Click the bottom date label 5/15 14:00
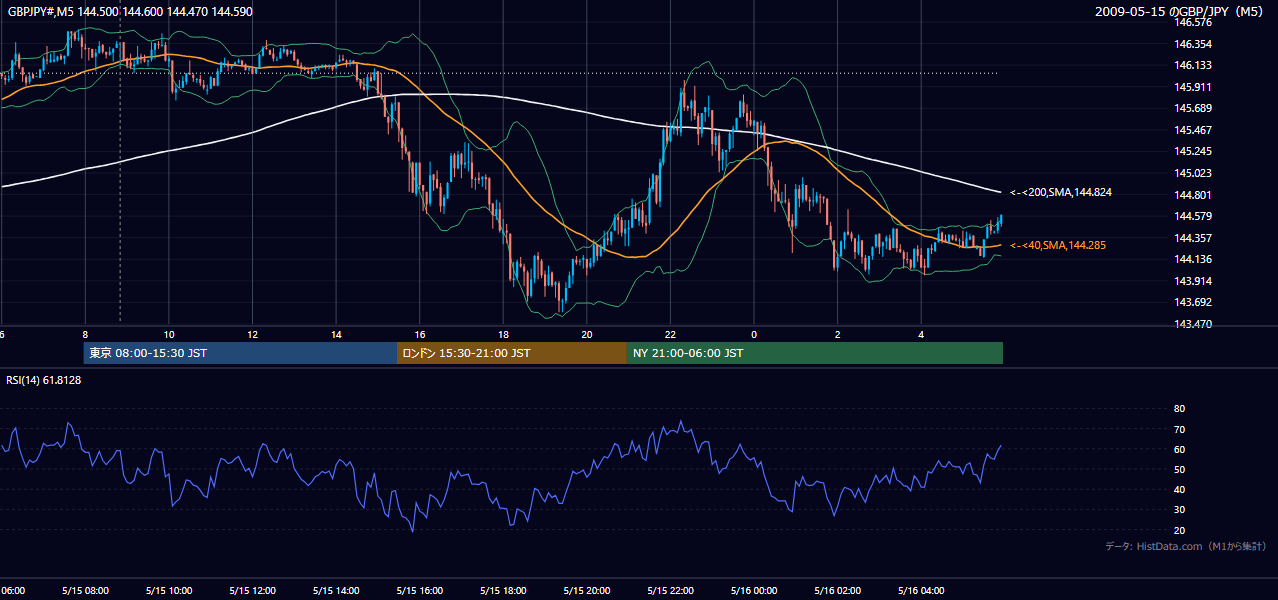The image size is (1278, 600). pos(335,590)
